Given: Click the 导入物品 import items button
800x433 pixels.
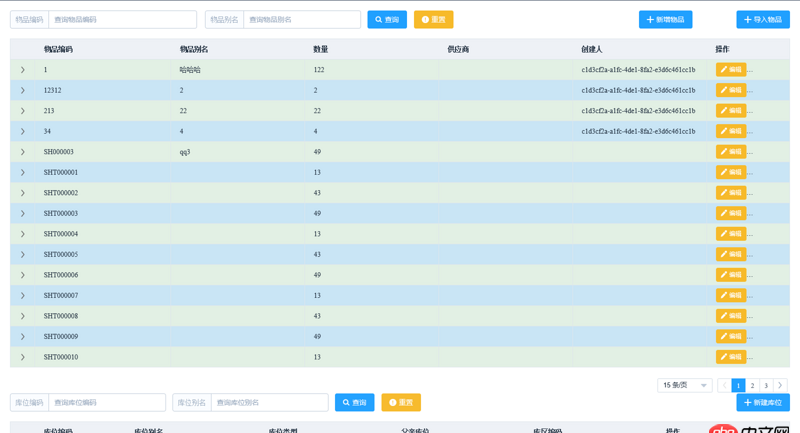Looking at the screenshot, I should click(x=763, y=19).
